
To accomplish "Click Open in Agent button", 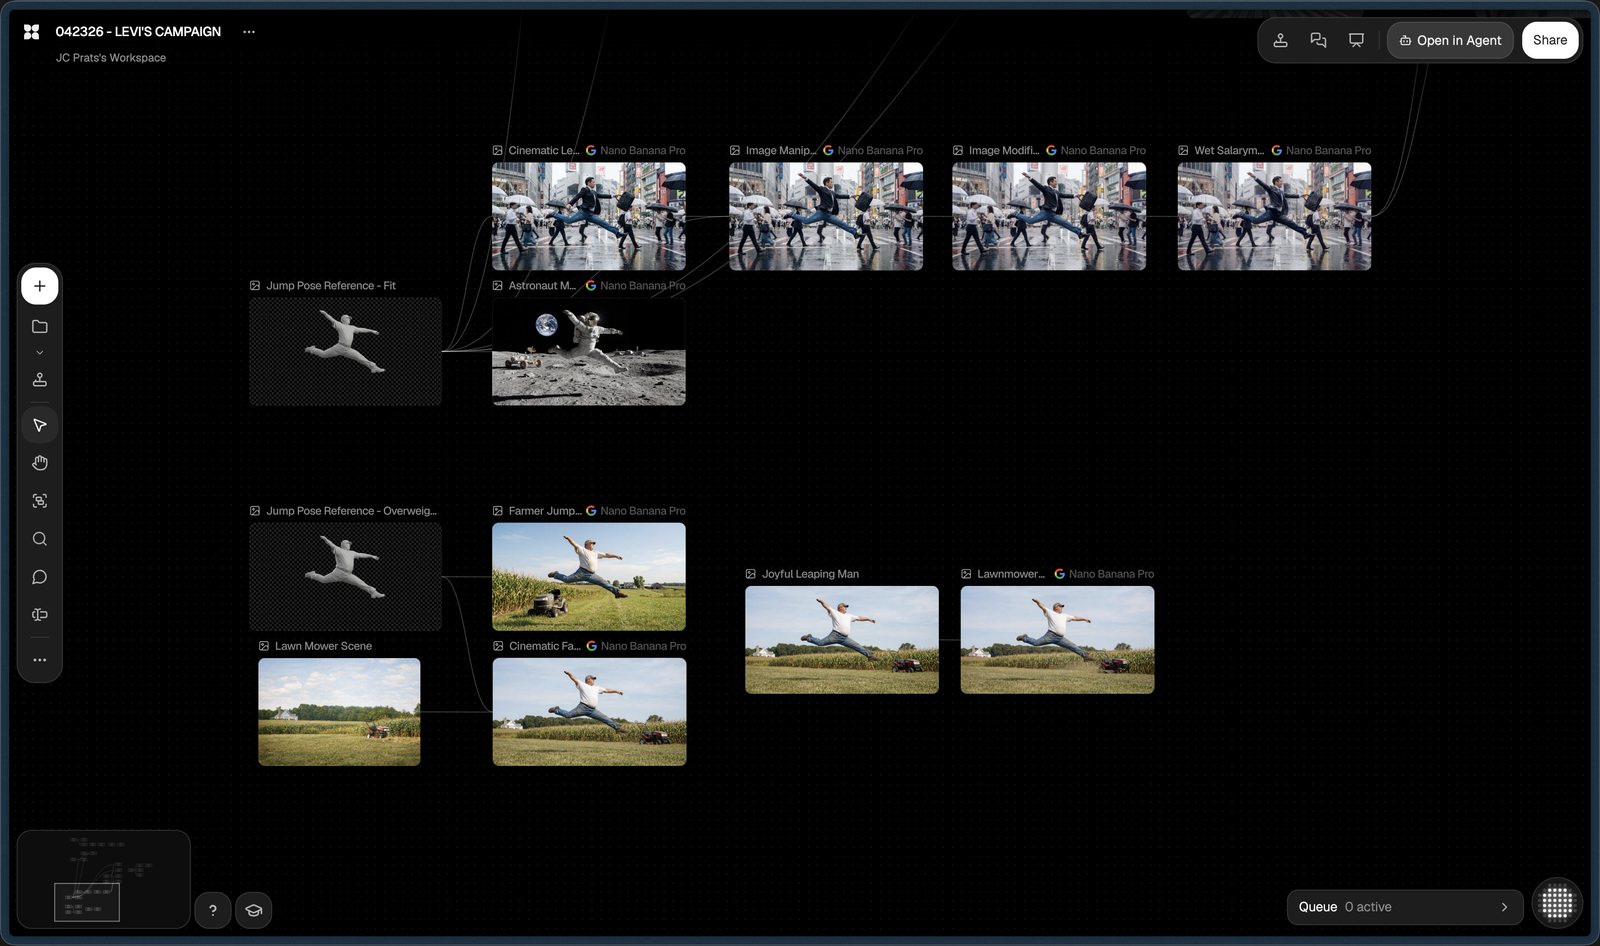I will click(1450, 40).
